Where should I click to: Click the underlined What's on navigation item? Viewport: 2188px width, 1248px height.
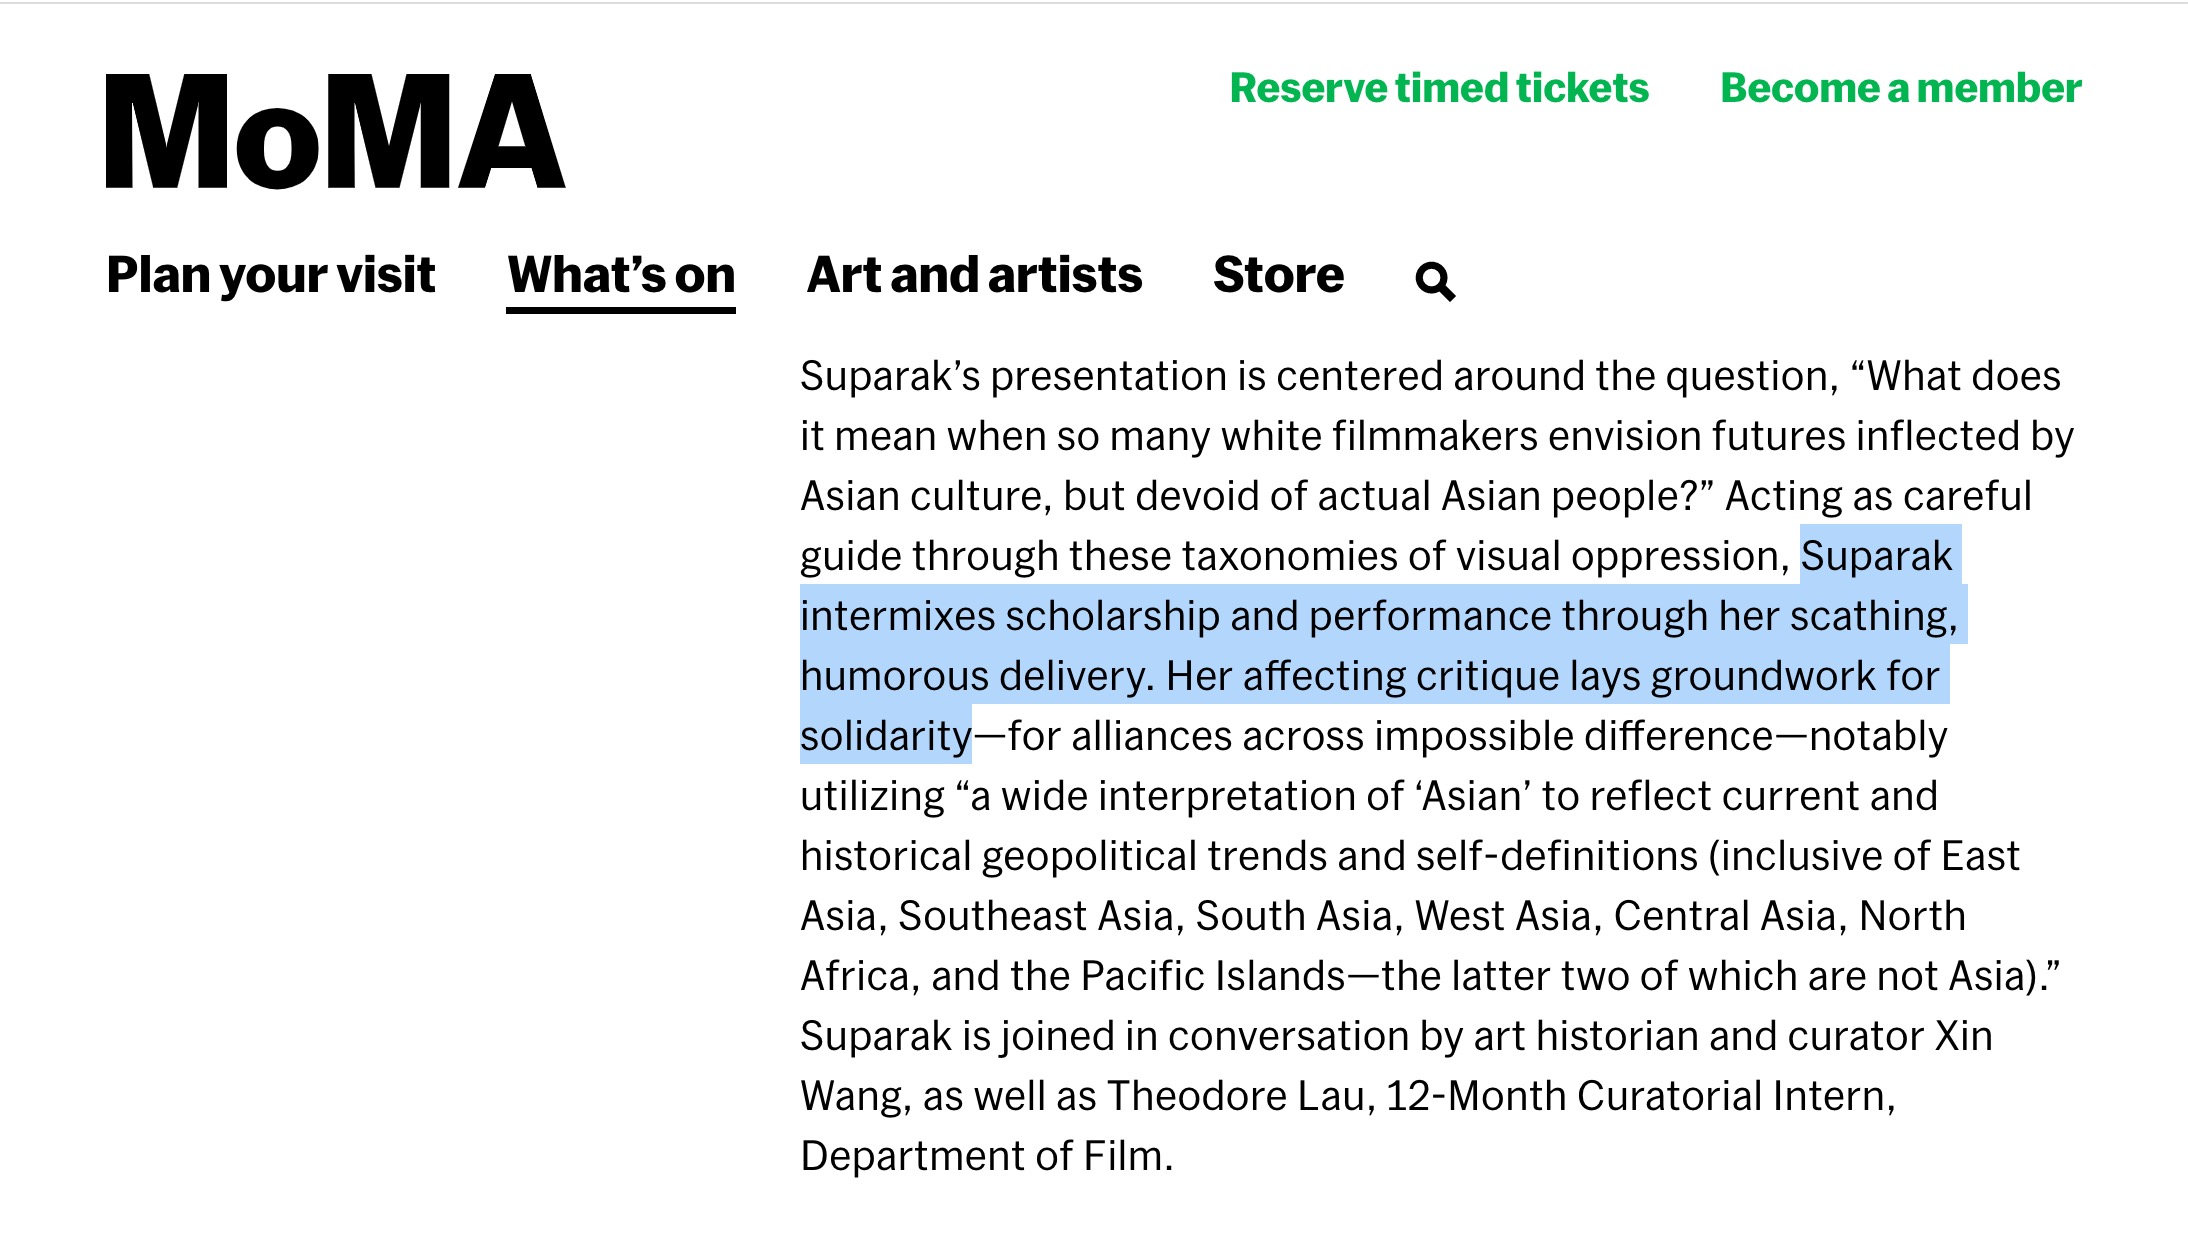[x=620, y=276]
